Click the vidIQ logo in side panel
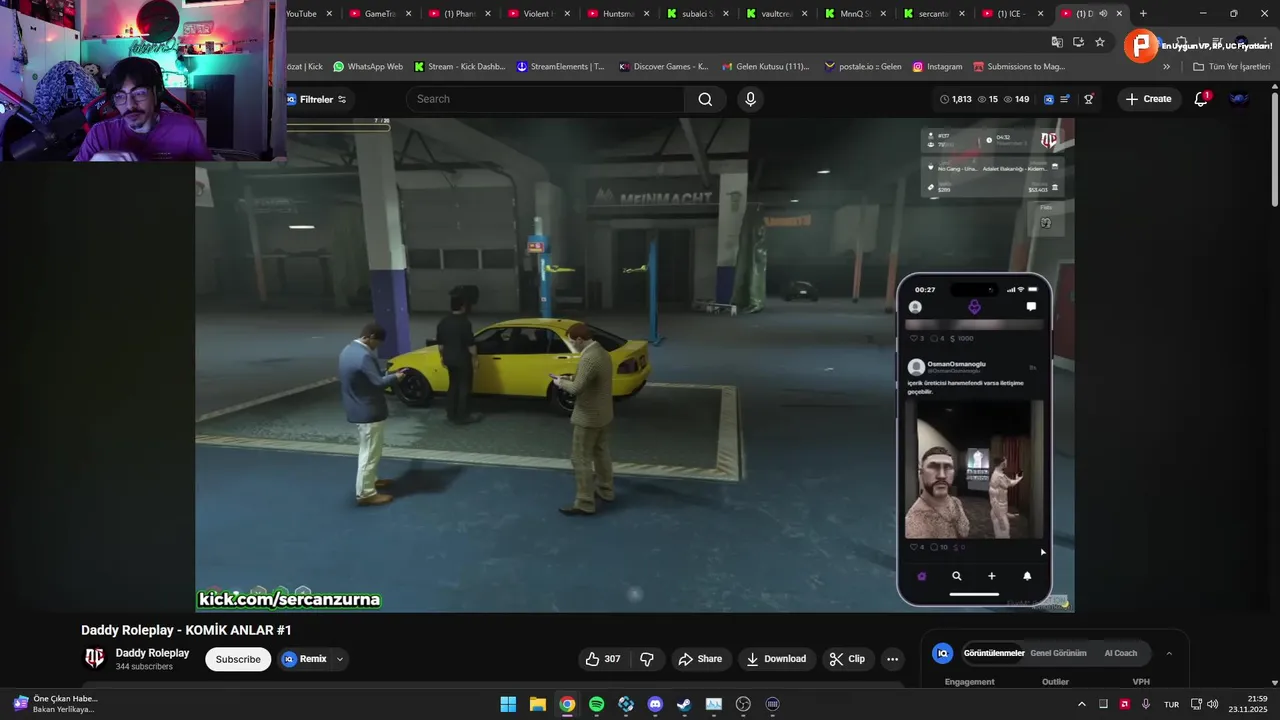The height and width of the screenshot is (720, 1280). coord(942,653)
